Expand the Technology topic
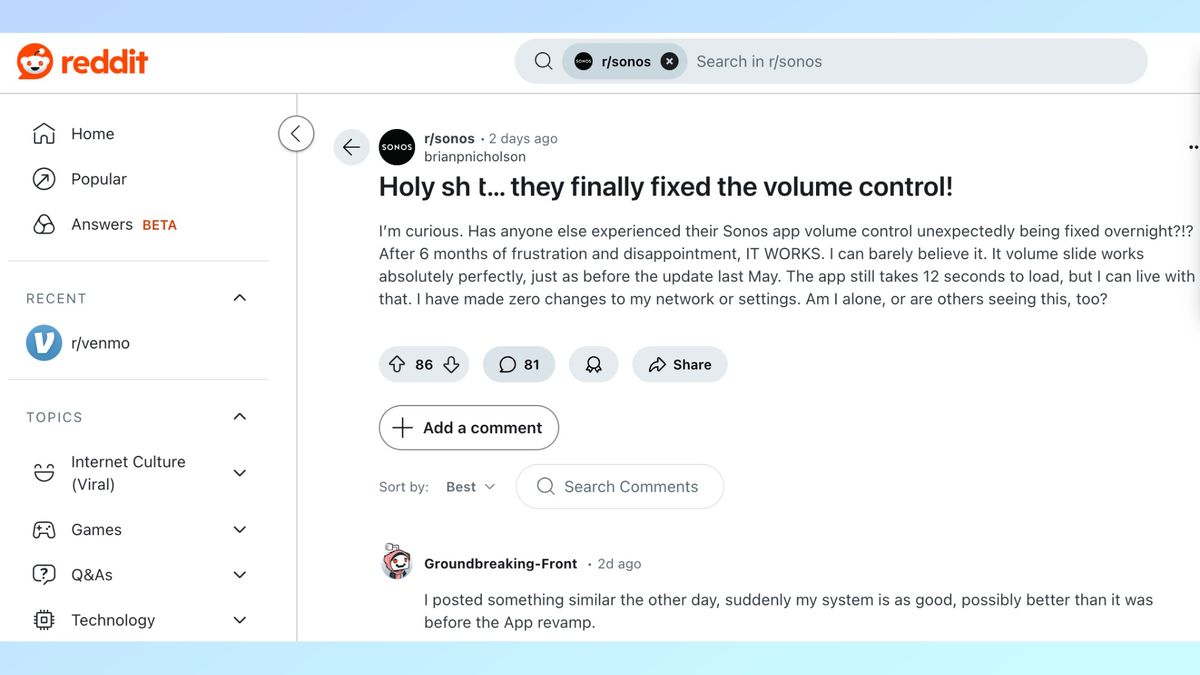 click(x=239, y=620)
